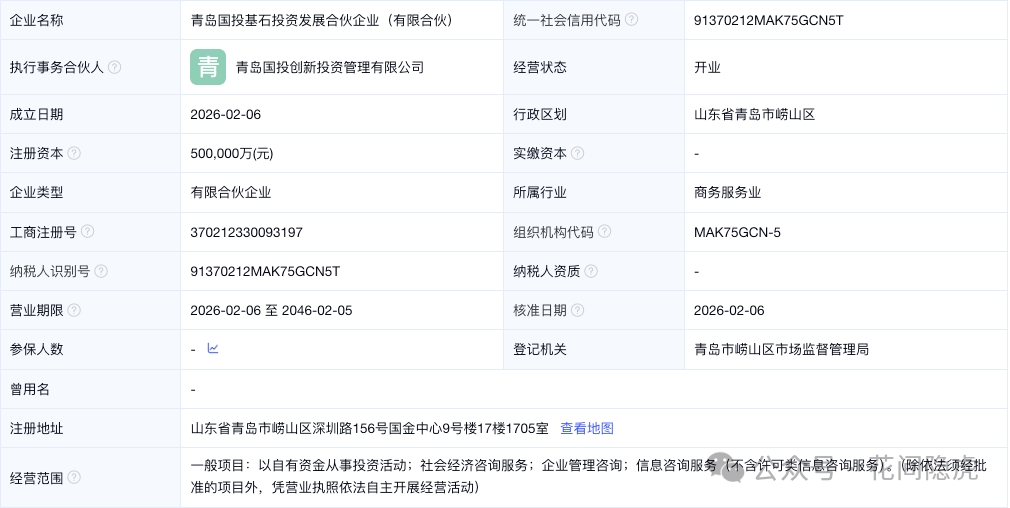Image resolution: width=1010 pixels, height=508 pixels.
Task: Click help icon next to 纳税人识别号
Action: tap(100, 271)
